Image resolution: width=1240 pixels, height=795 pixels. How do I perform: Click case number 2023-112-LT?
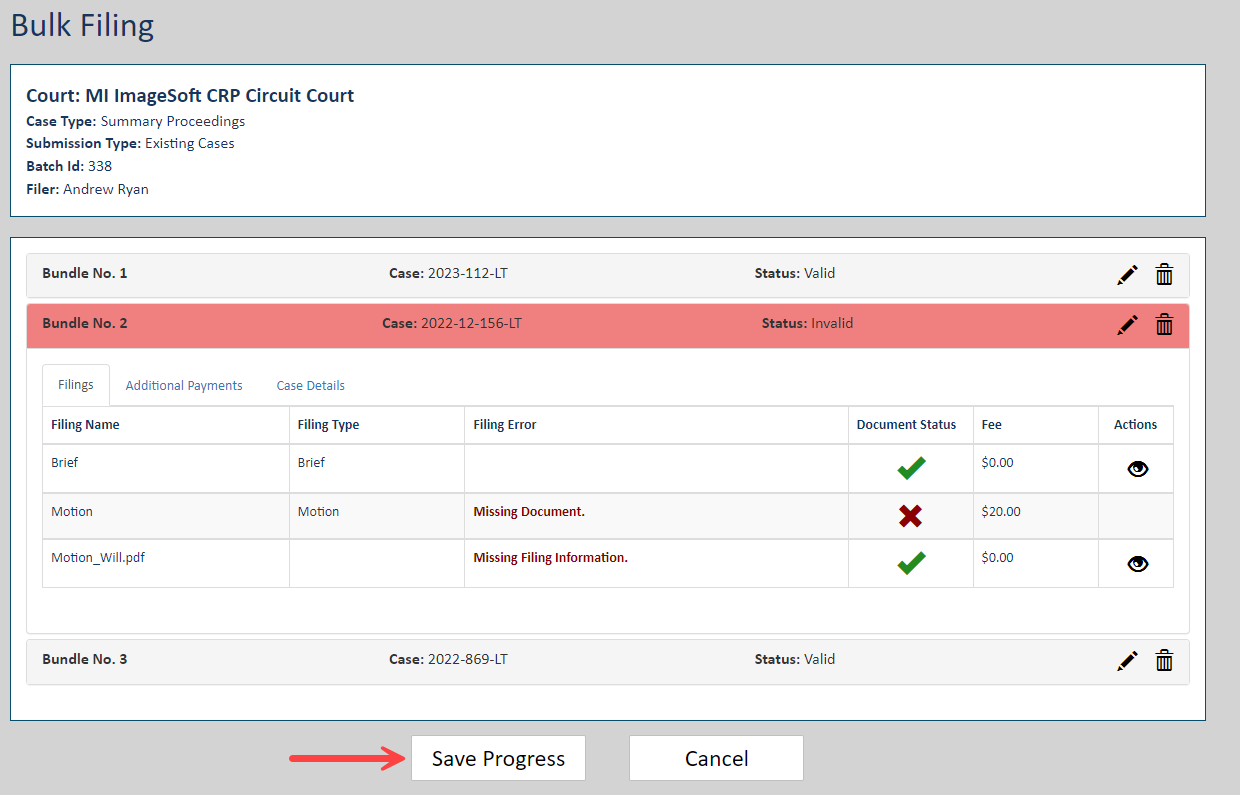(x=469, y=273)
